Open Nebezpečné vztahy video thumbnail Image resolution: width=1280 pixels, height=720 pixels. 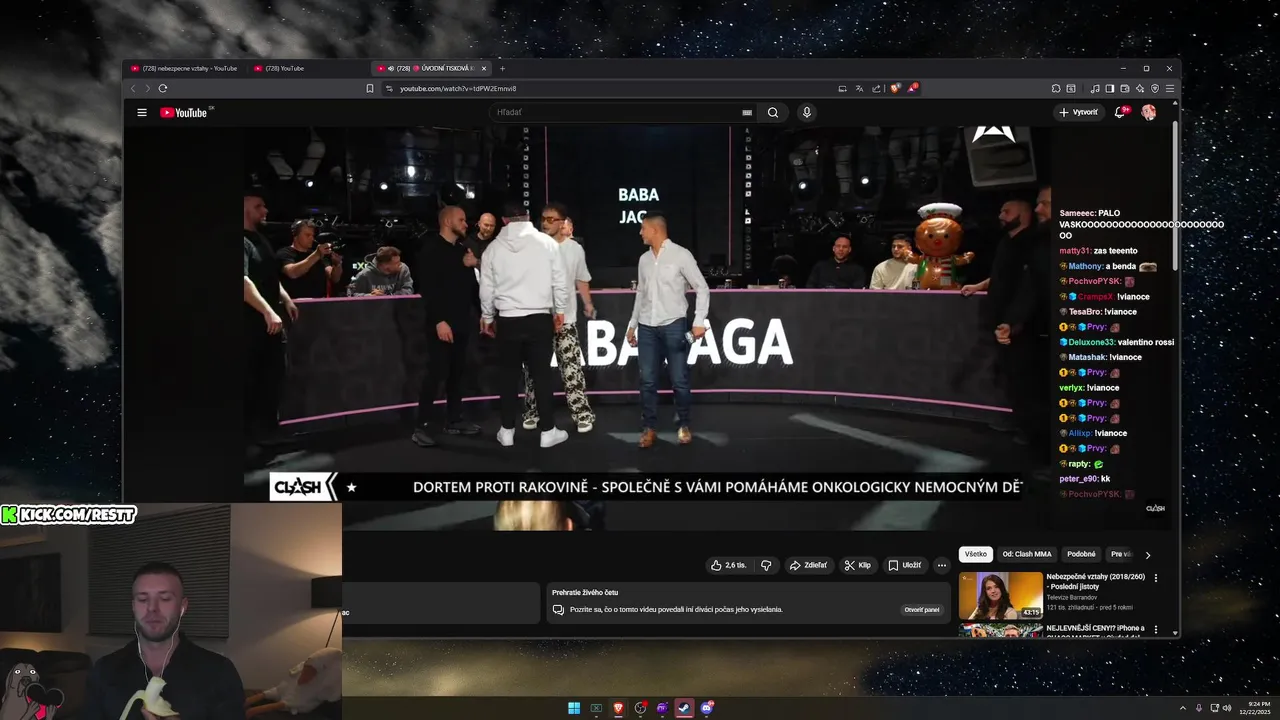[x=1000, y=595]
